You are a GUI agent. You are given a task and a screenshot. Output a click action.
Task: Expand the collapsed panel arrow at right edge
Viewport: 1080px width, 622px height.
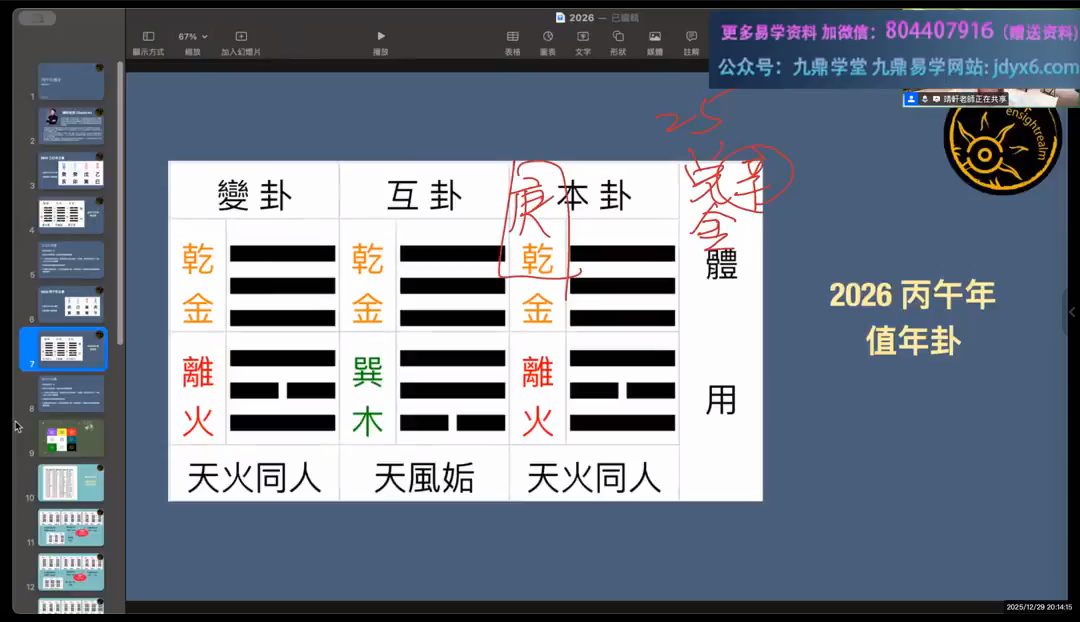[x=1072, y=312]
